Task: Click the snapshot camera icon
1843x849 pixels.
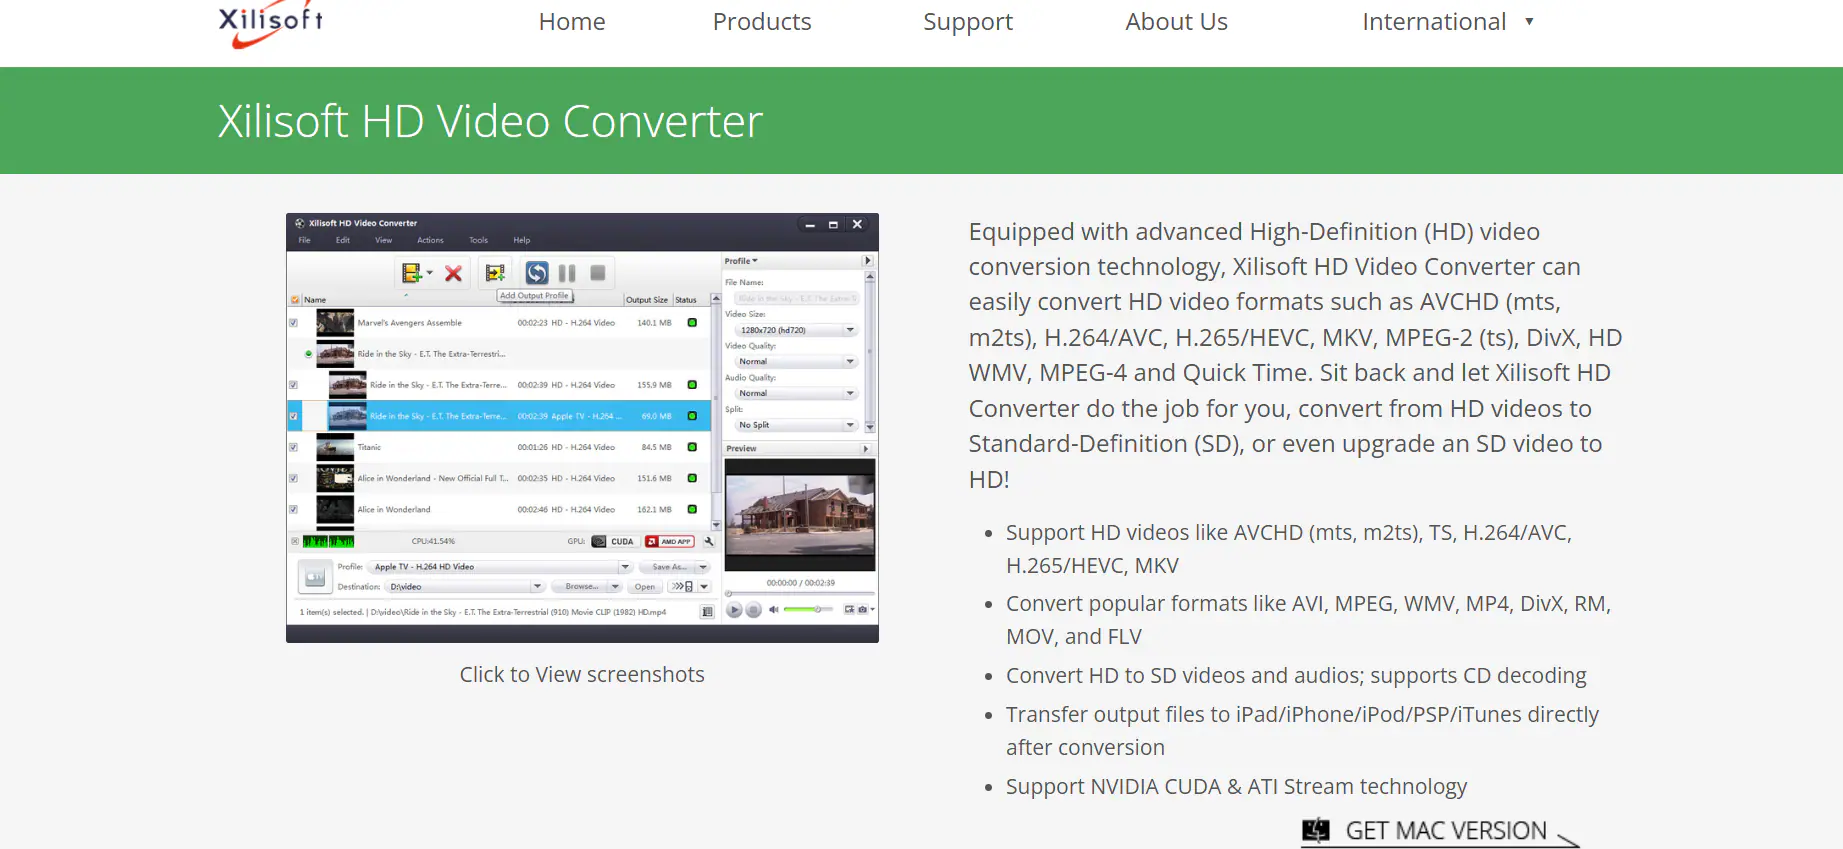Action: click(x=862, y=609)
